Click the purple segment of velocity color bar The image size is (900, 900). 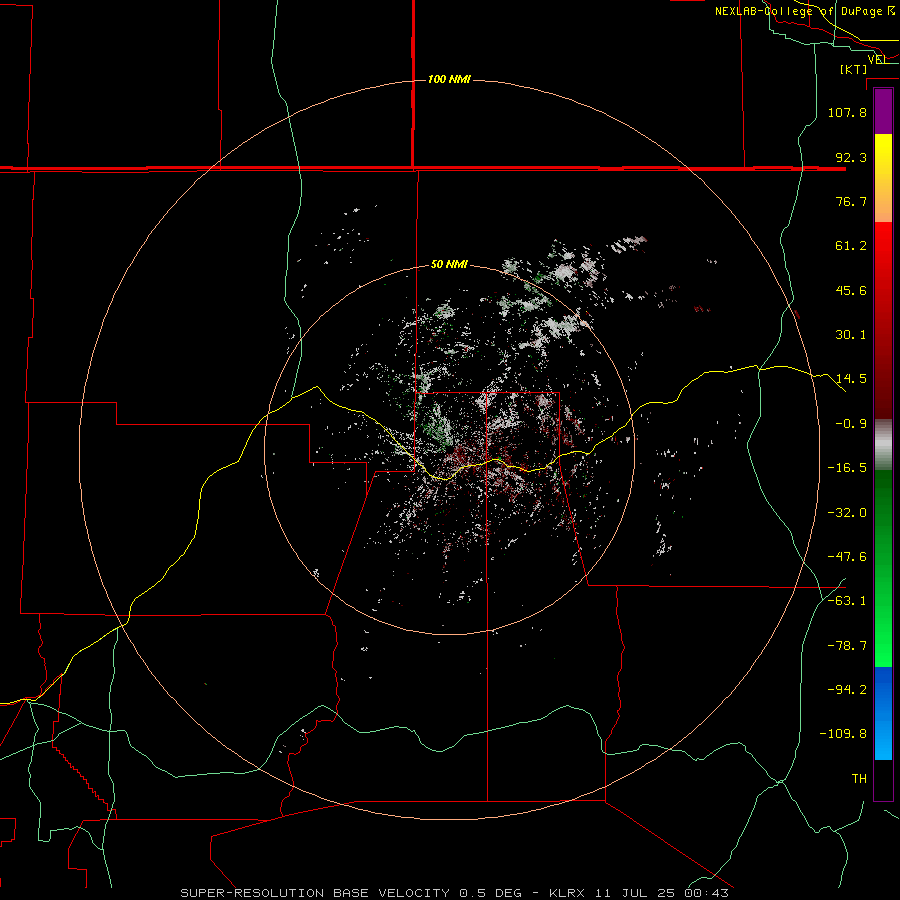[x=883, y=111]
